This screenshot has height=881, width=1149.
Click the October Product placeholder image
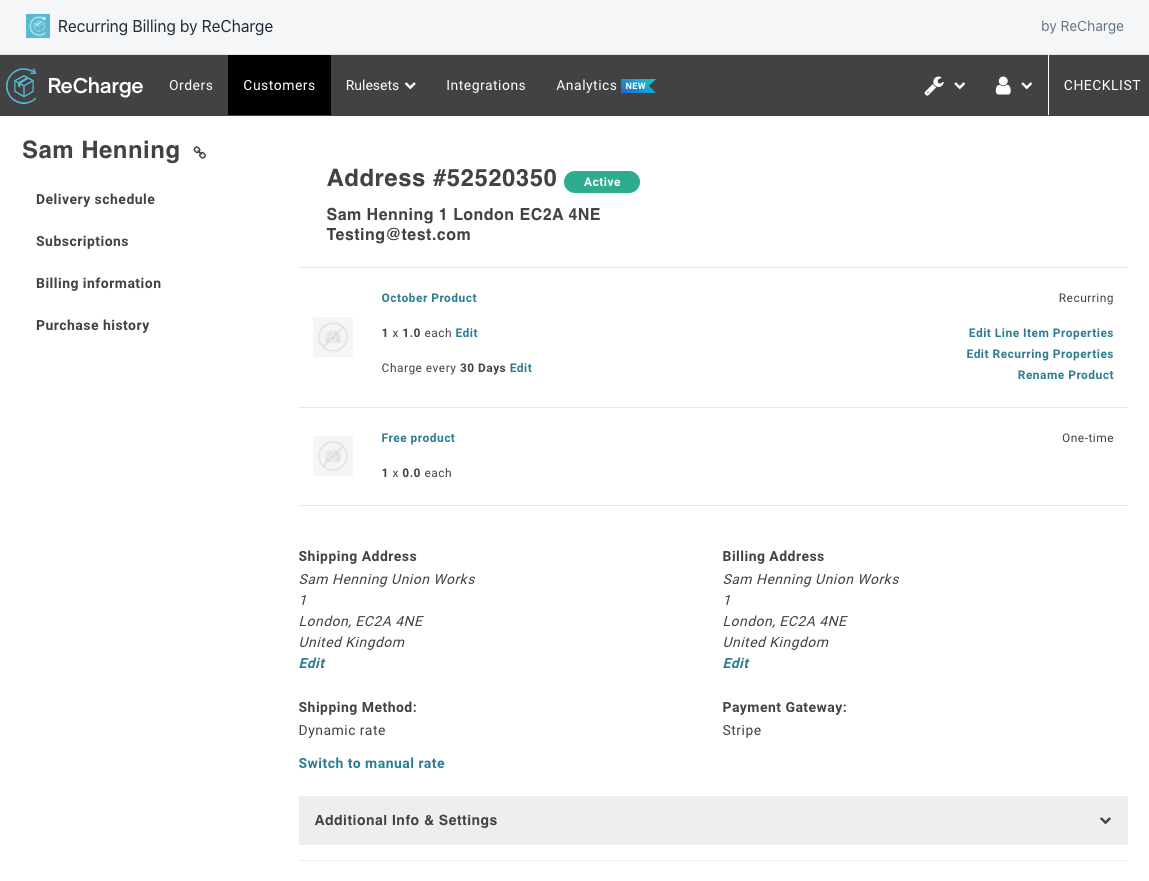[333, 338]
